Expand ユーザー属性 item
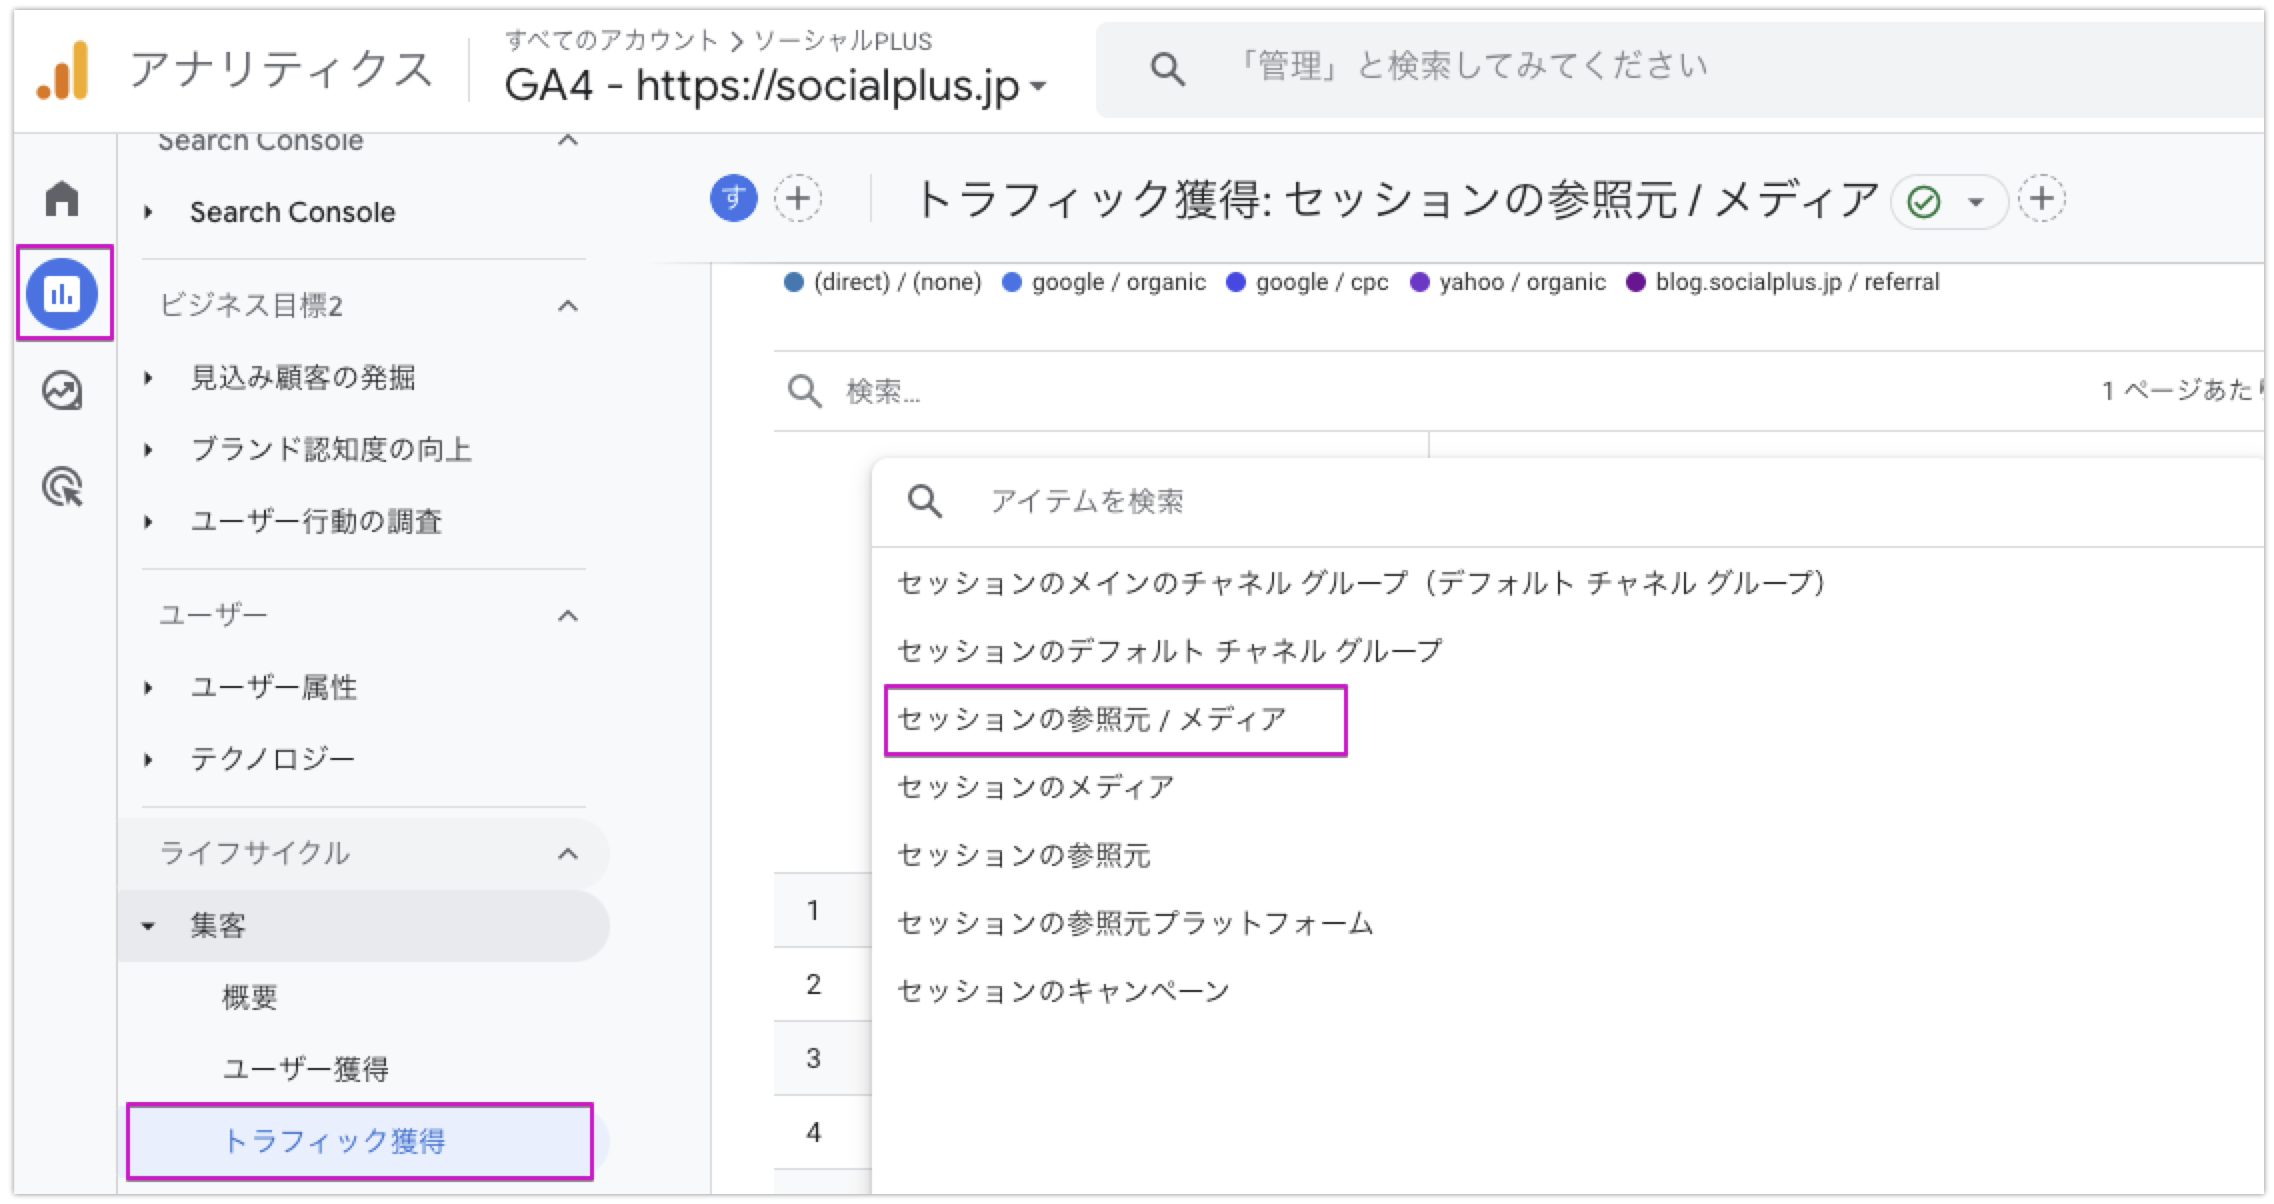The width and height of the screenshot is (2274, 1204). click(x=148, y=688)
